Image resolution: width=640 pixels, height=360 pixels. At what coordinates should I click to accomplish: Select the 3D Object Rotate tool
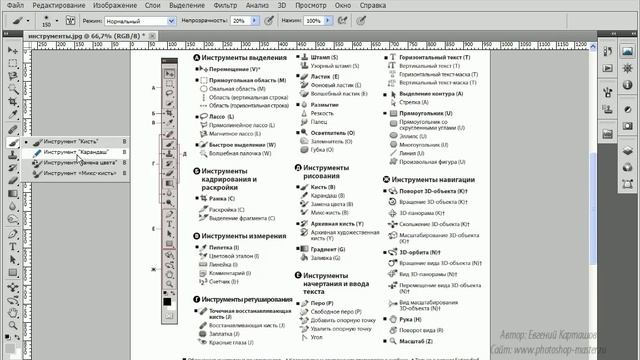[x=13, y=287]
